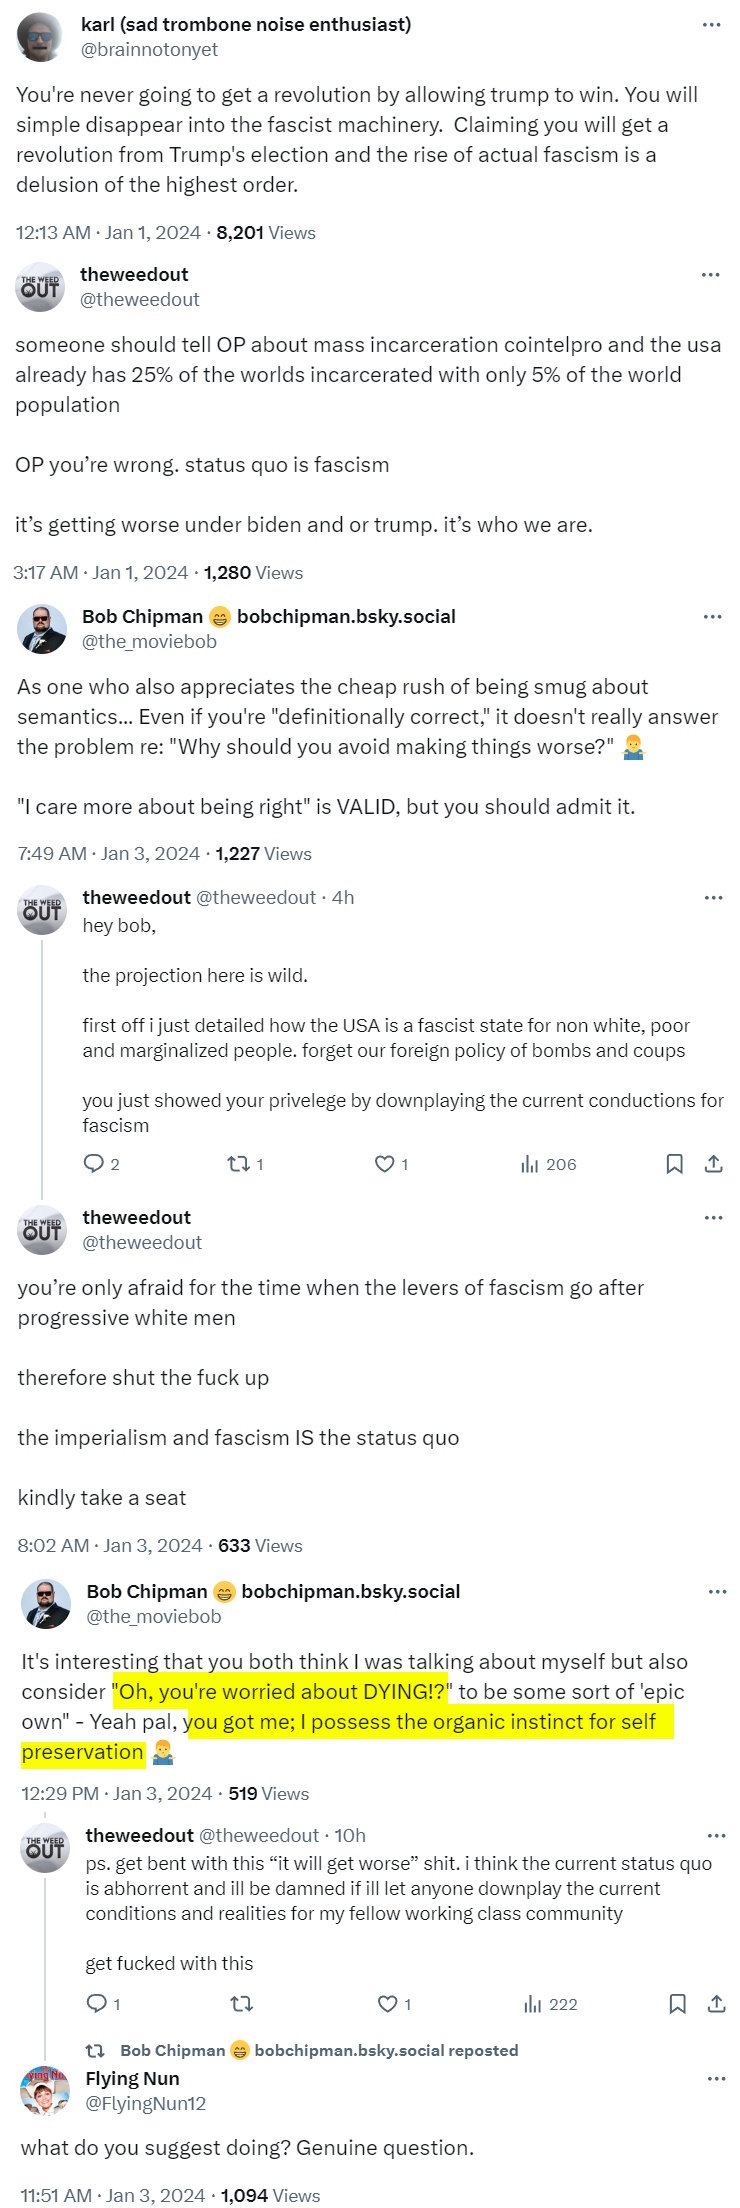This screenshot has height=2208, width=740.
Task: Like the 'projection here is wild' tweet
Action: click(x=384, y=1164)
